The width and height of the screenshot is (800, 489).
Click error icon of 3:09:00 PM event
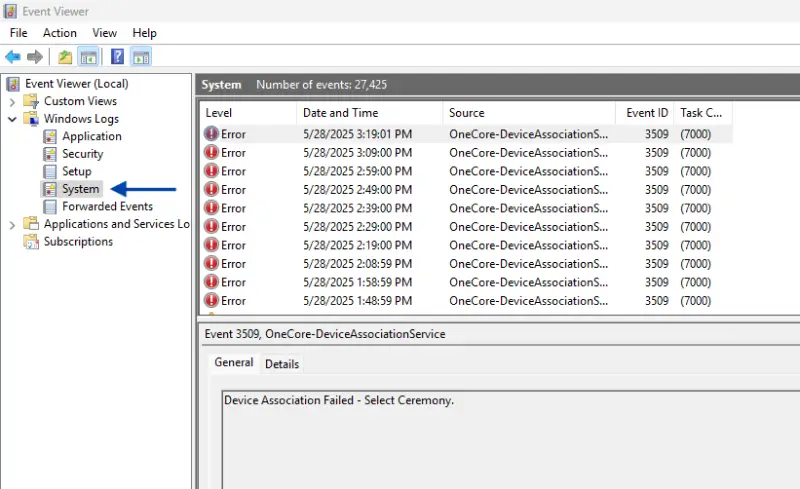coord(211,152)
